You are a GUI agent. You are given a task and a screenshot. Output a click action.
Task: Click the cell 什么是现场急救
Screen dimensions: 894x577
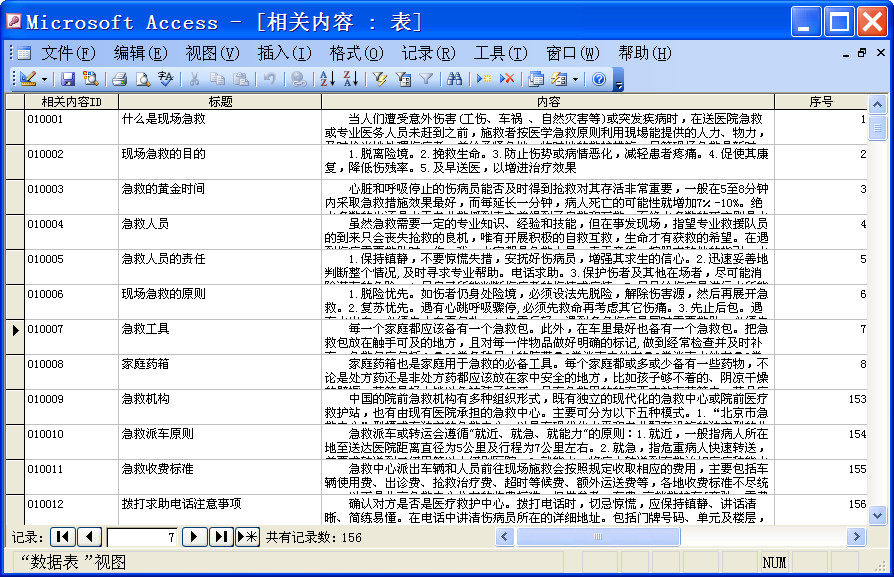[x=220, y=127]
